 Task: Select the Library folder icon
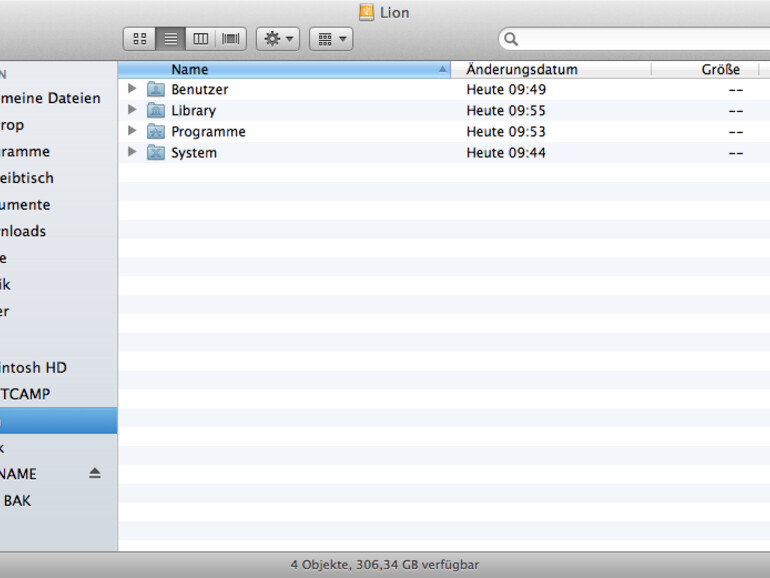point(156,110)
